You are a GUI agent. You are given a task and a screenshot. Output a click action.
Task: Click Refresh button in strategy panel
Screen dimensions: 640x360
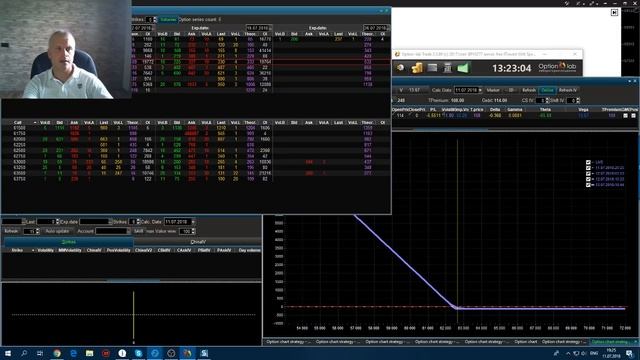click(x=529, y=90)
